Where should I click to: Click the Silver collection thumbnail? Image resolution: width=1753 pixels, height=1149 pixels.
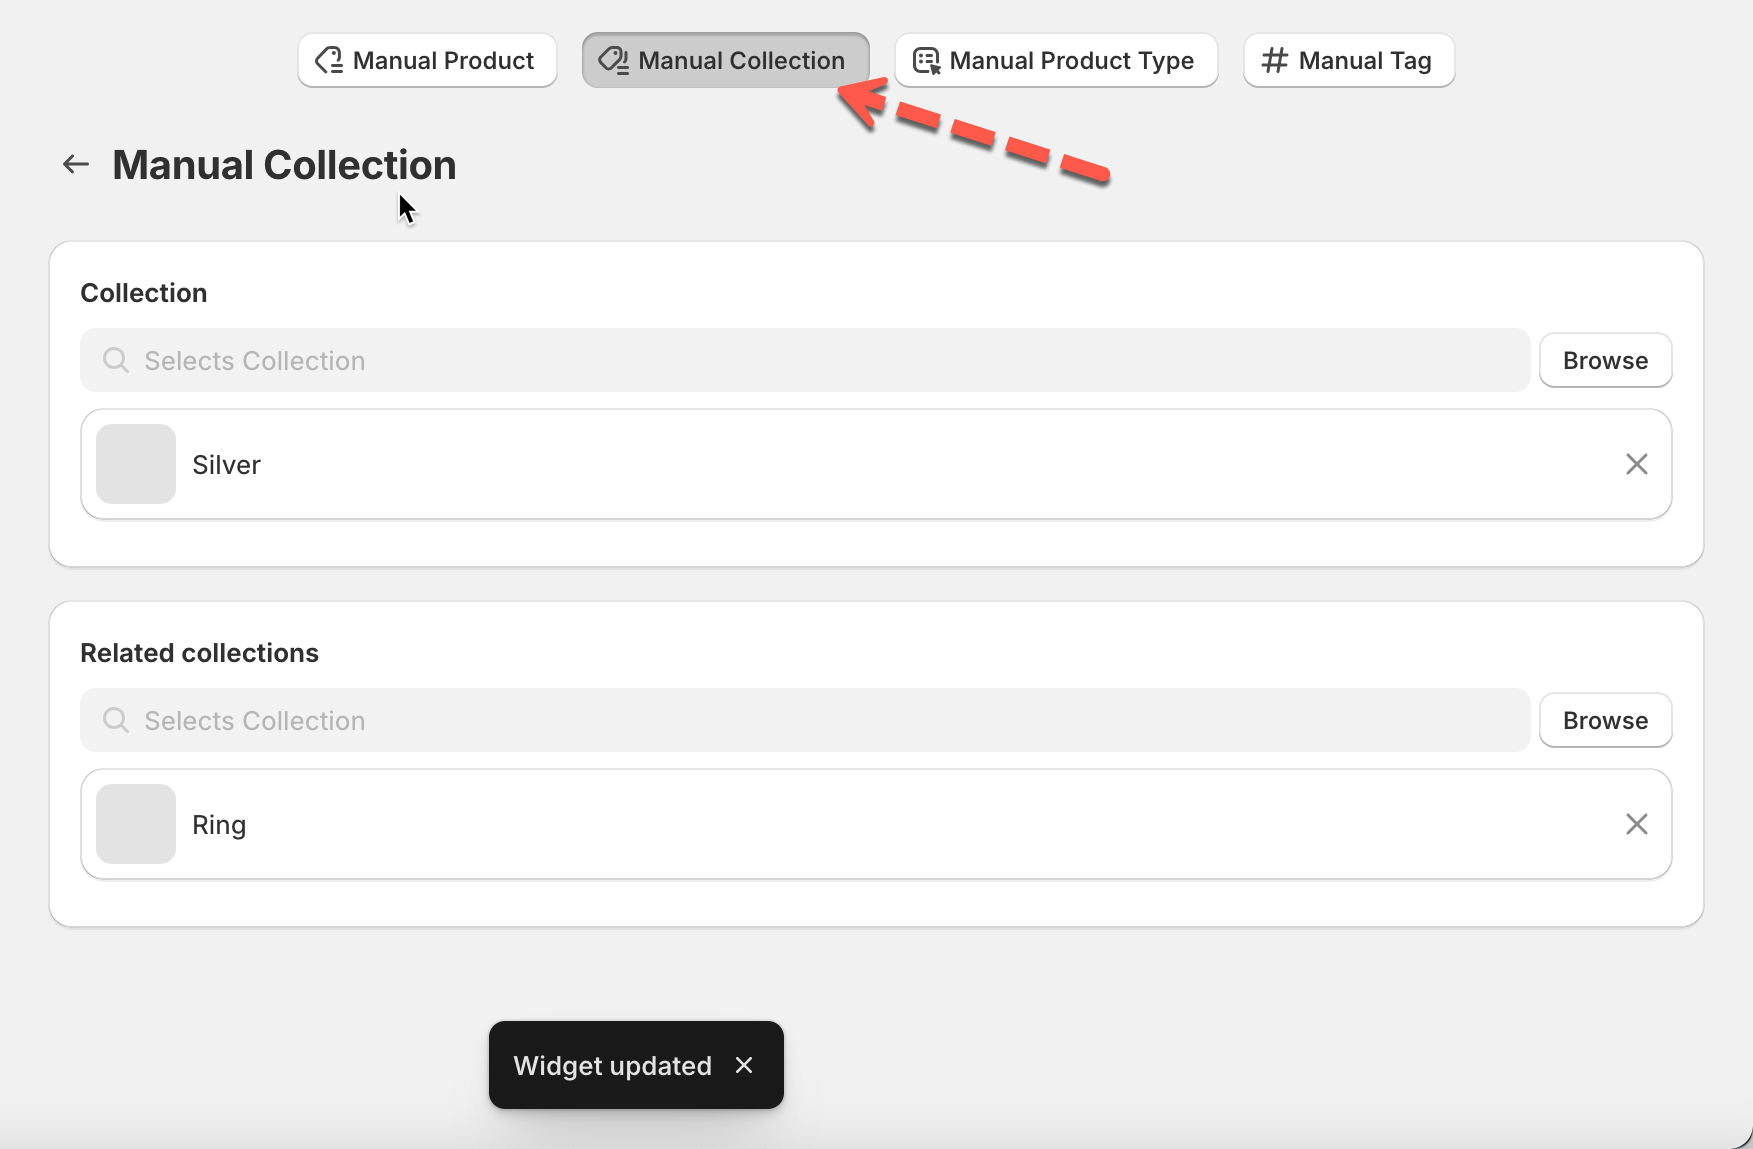136,464
